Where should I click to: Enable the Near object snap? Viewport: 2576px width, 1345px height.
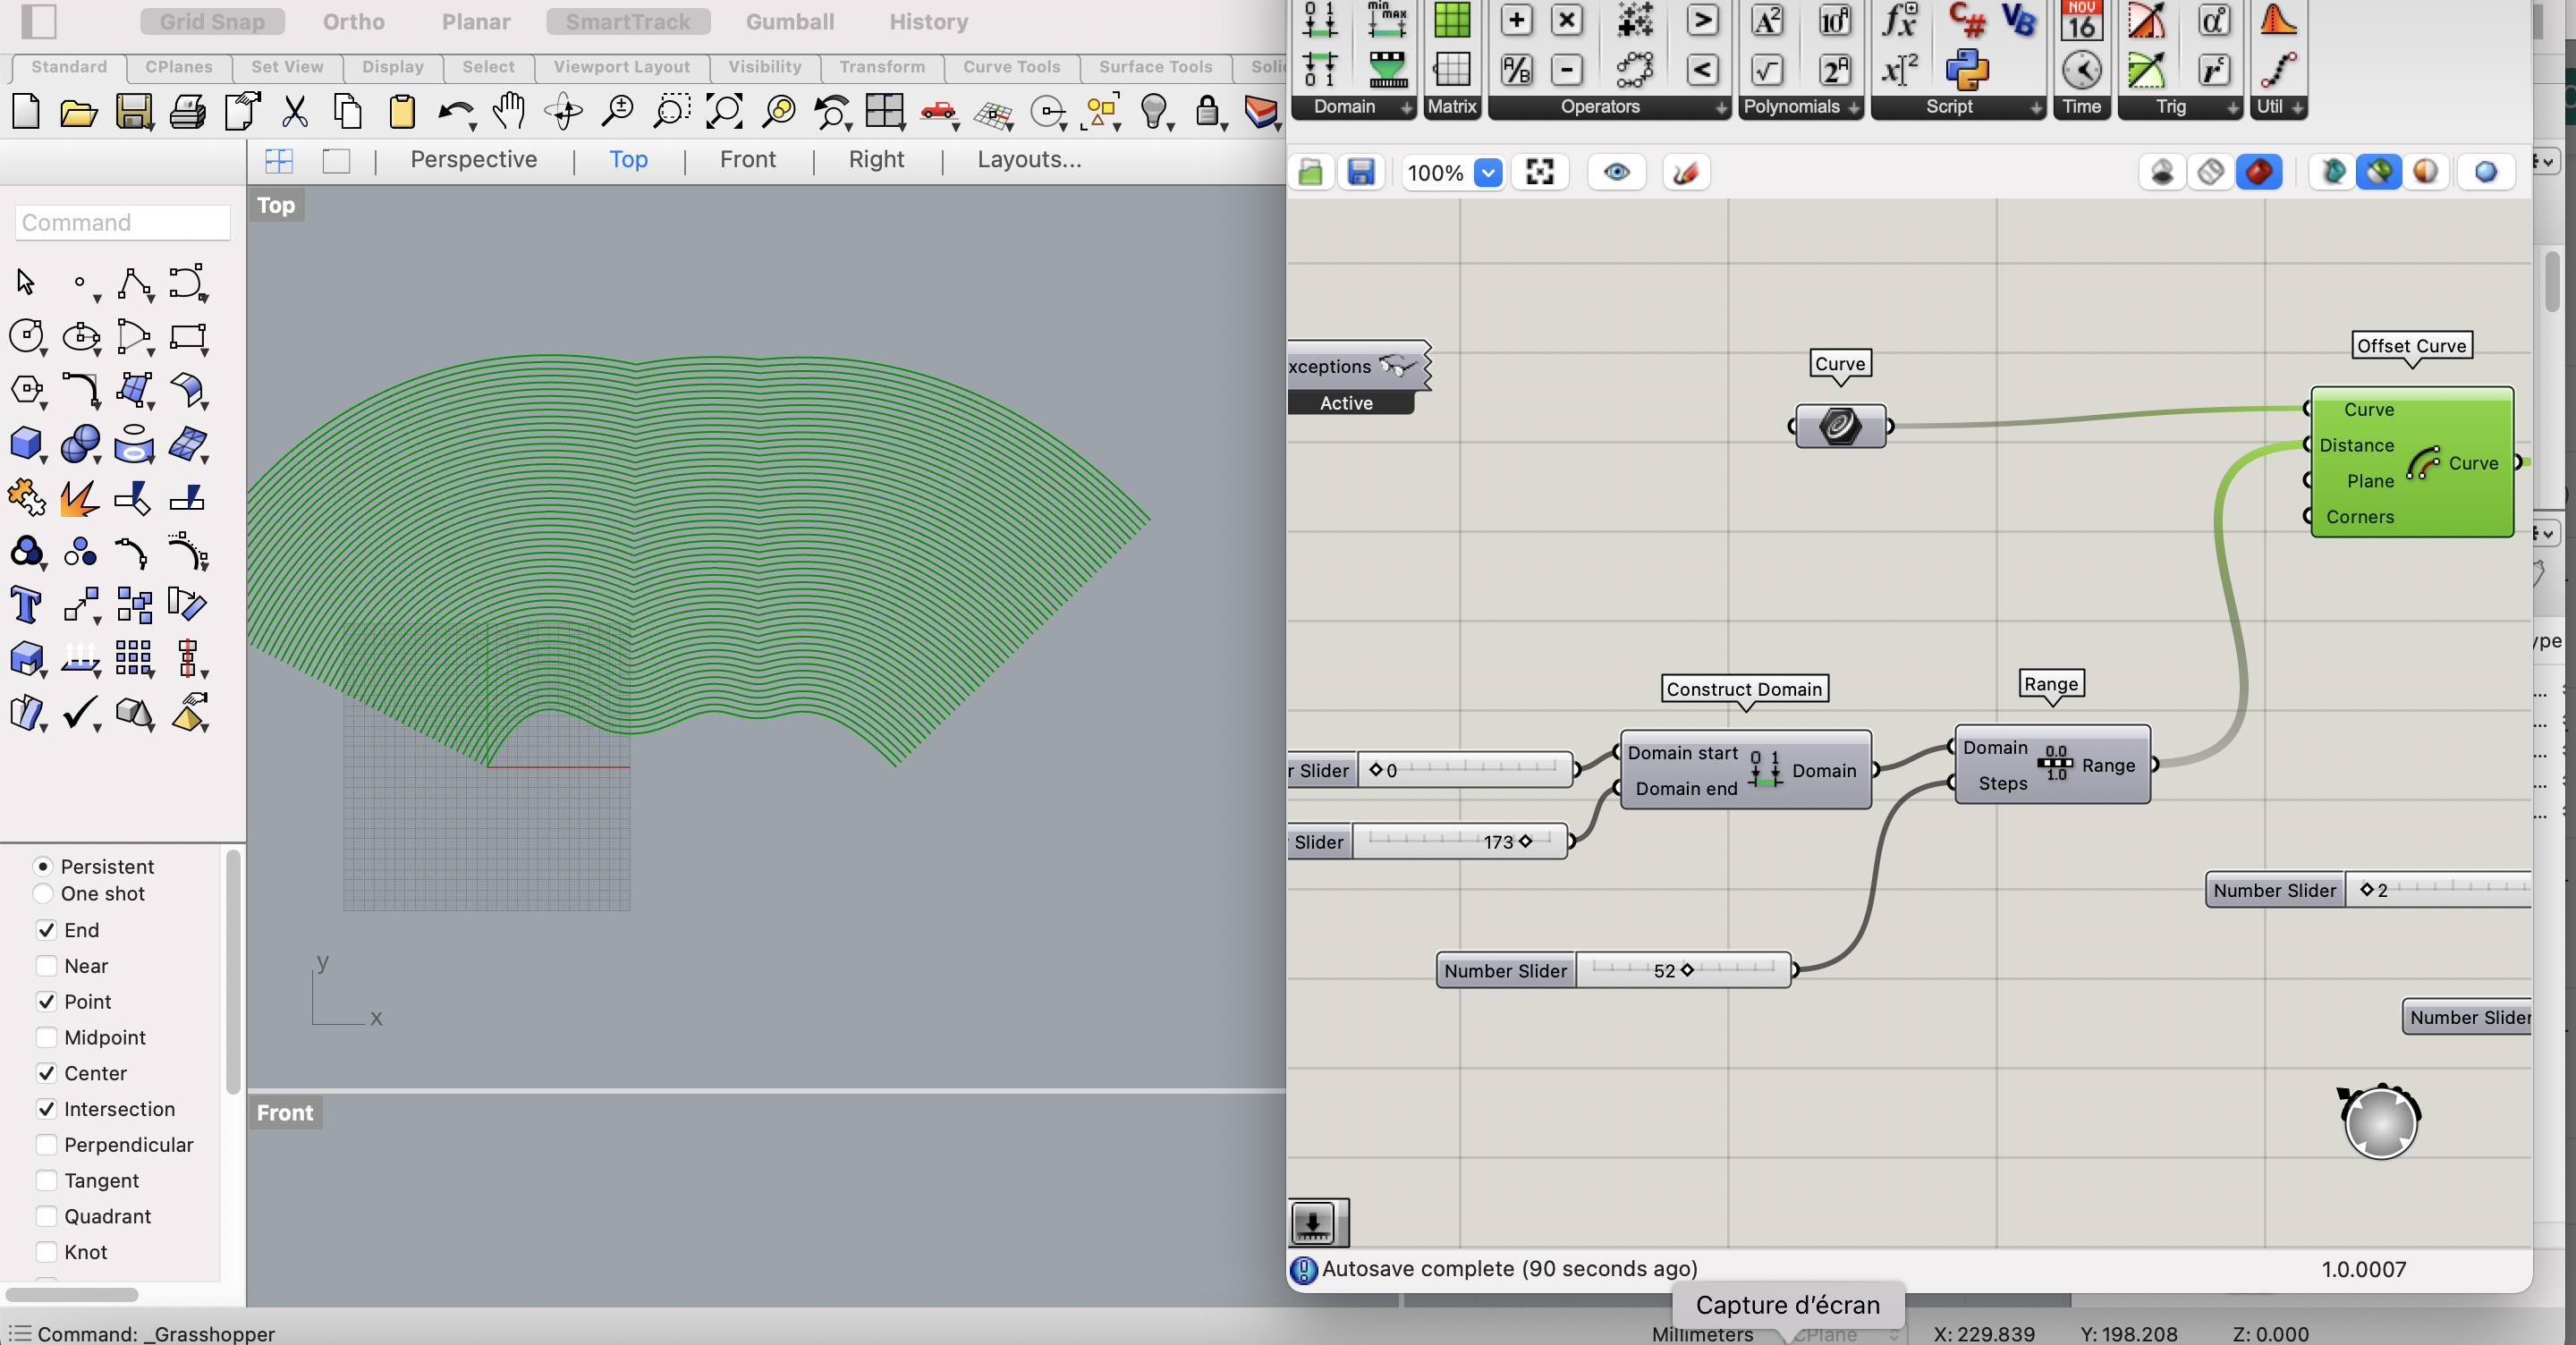point(46,966)
